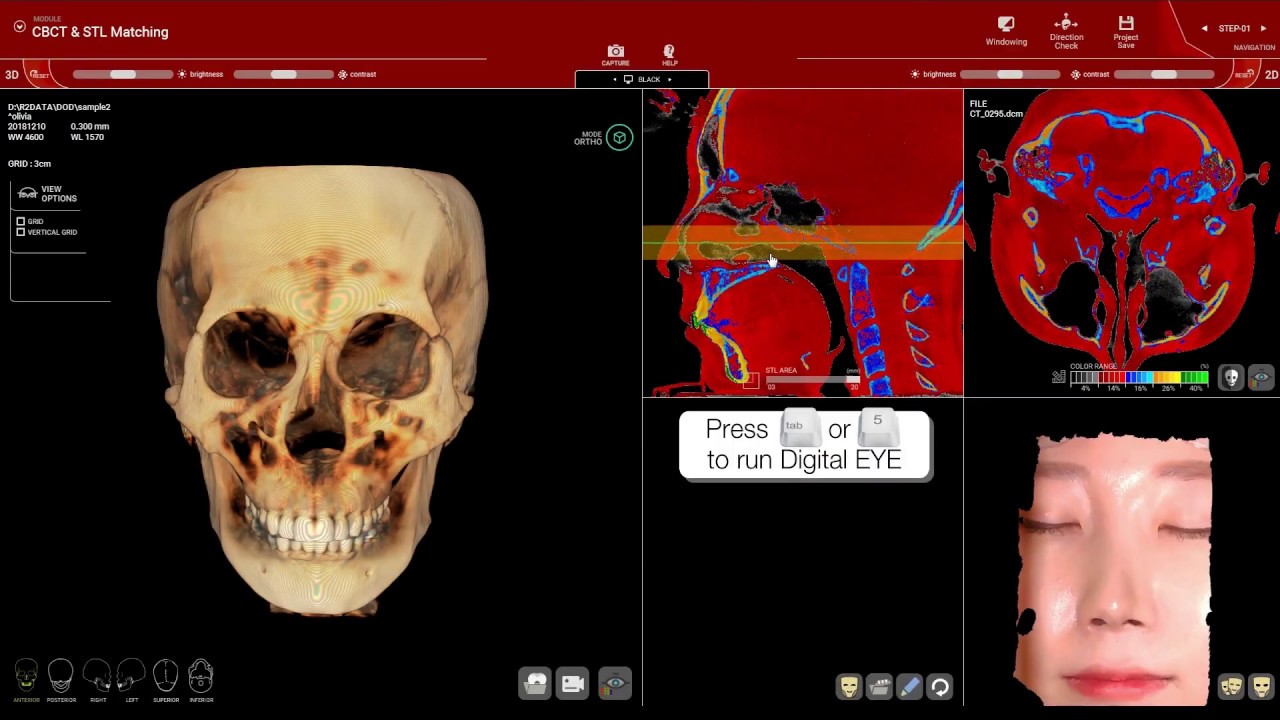Image resolution: width=1280 pixels, height=720 pixels.
Task: Click the color range palette icon
Action: [1058, 377]
